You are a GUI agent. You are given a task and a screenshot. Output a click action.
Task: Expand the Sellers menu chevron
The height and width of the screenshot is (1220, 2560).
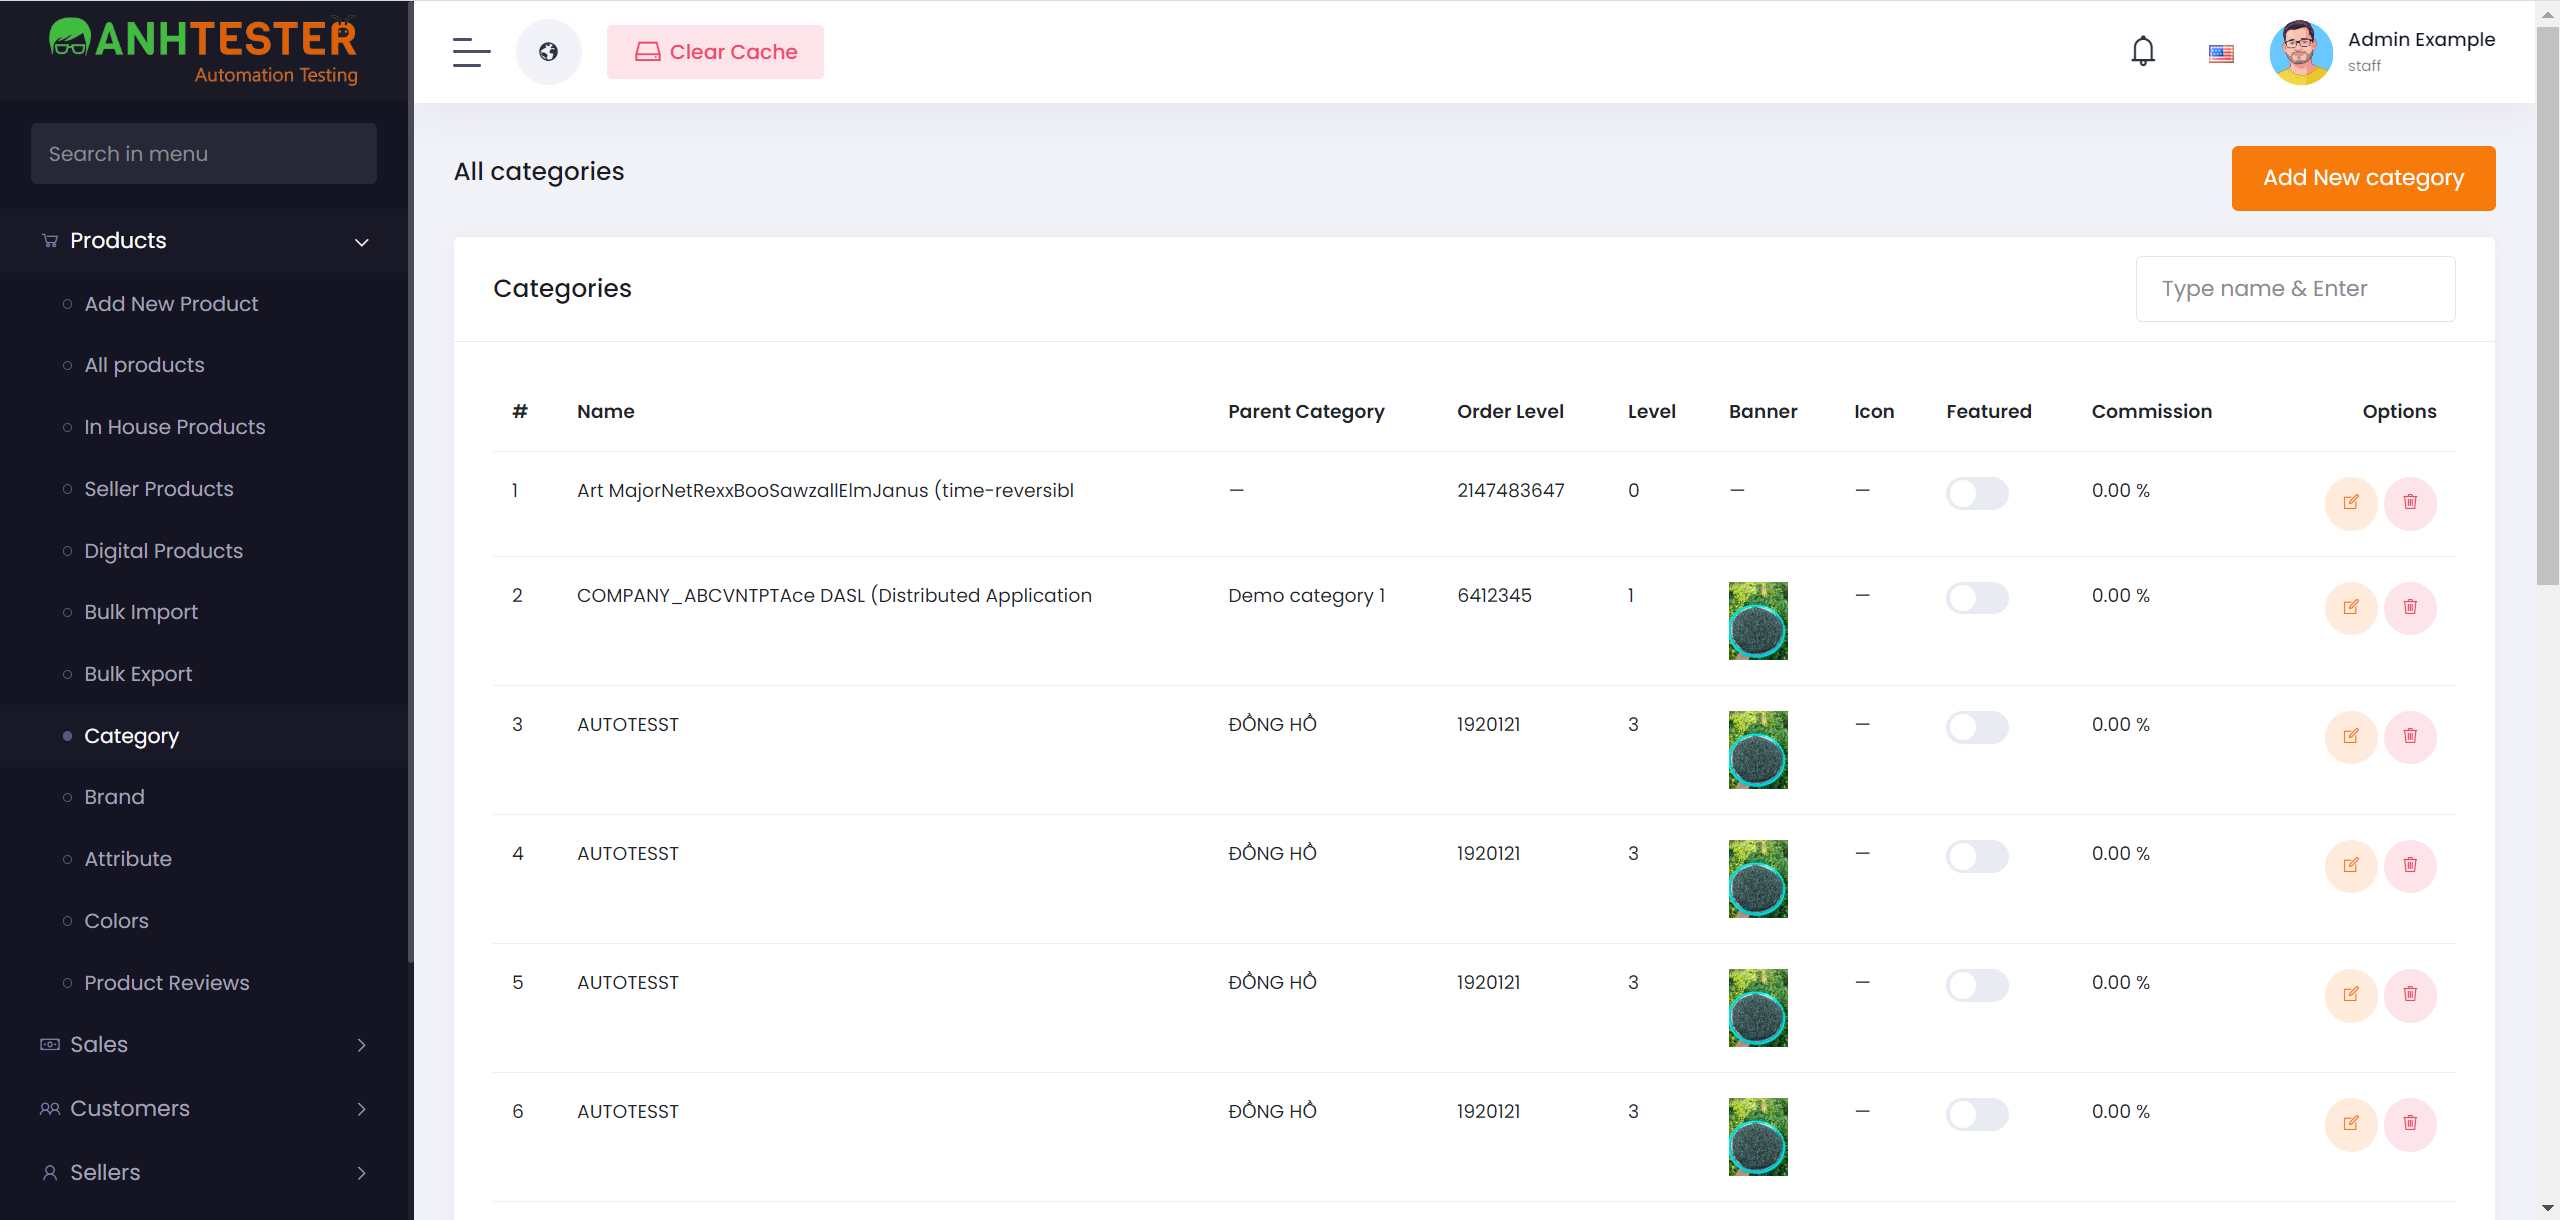362,1173
